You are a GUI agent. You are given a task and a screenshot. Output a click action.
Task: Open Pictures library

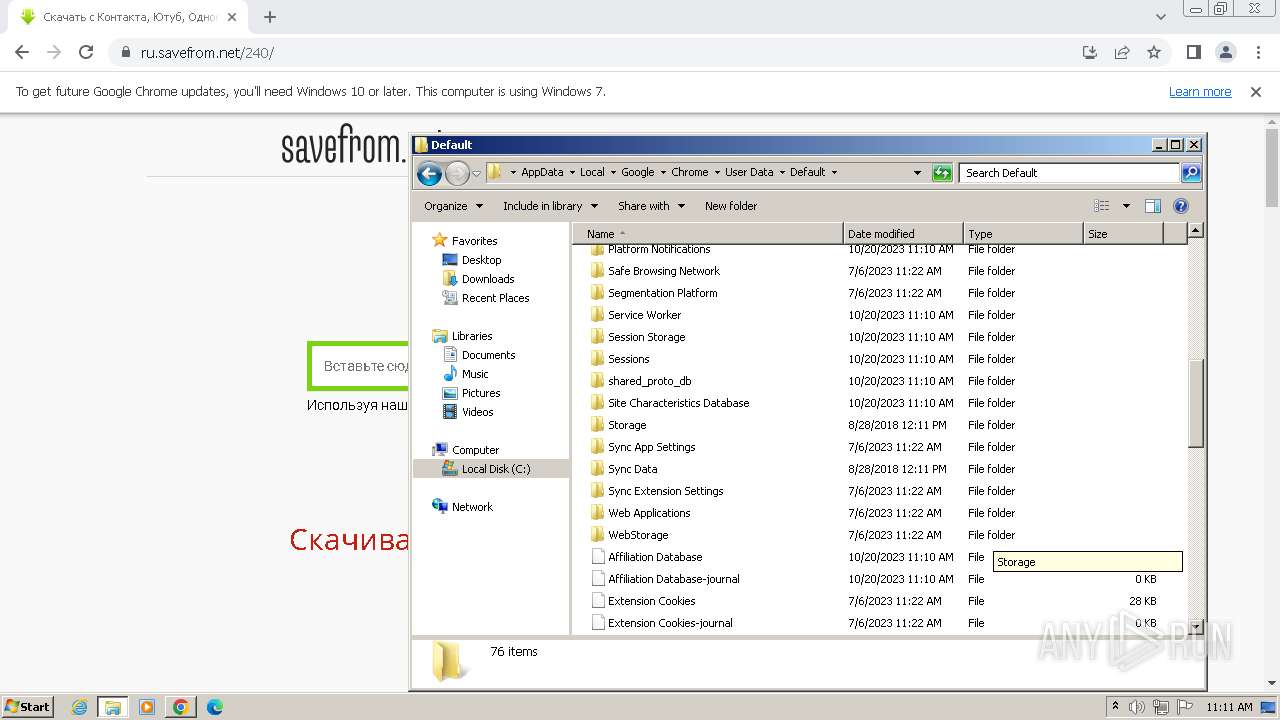(x=481, y=393)
